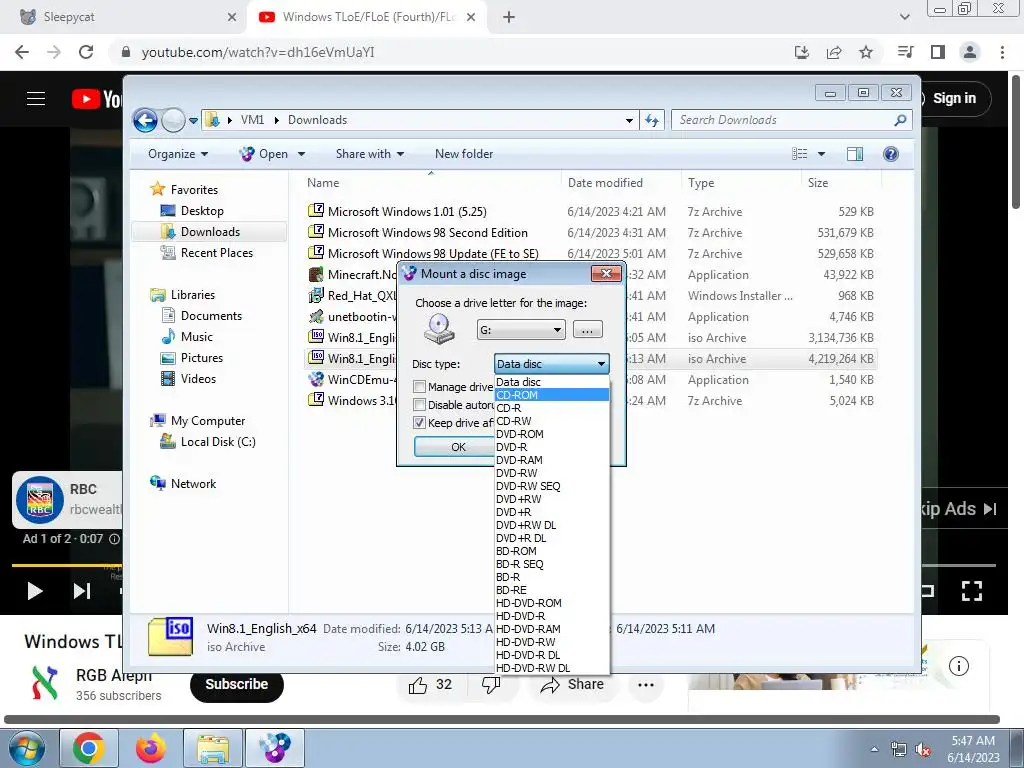The height and width of the screenshot is (768, 1024).
Task: Subscribe to RGB channel
Action: 236,684
